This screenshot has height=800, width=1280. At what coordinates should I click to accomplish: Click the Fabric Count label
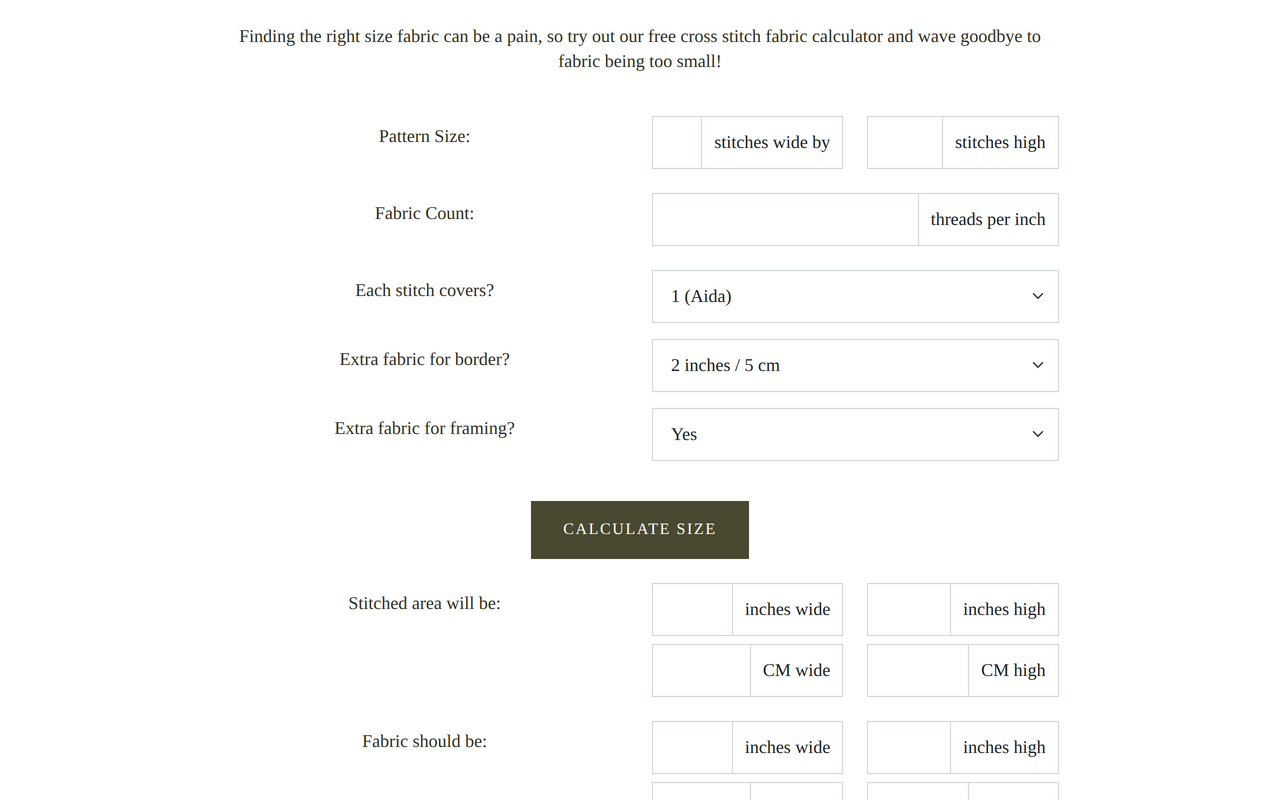[424, 213]
